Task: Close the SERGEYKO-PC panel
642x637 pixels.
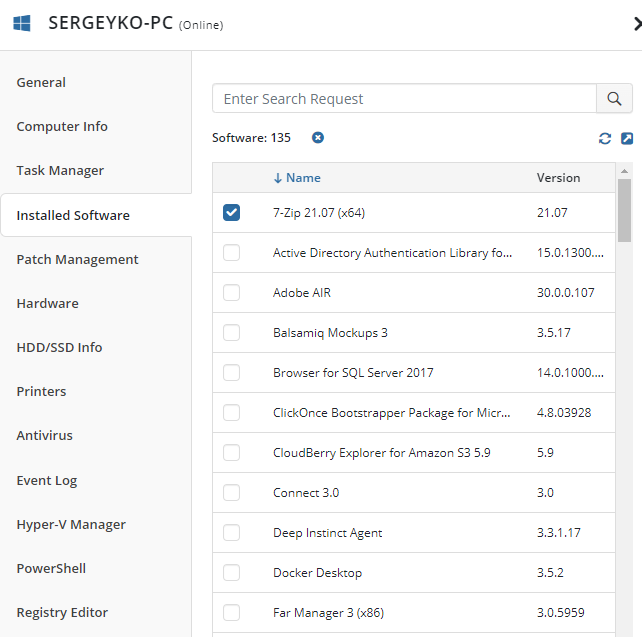Action: 637,24
